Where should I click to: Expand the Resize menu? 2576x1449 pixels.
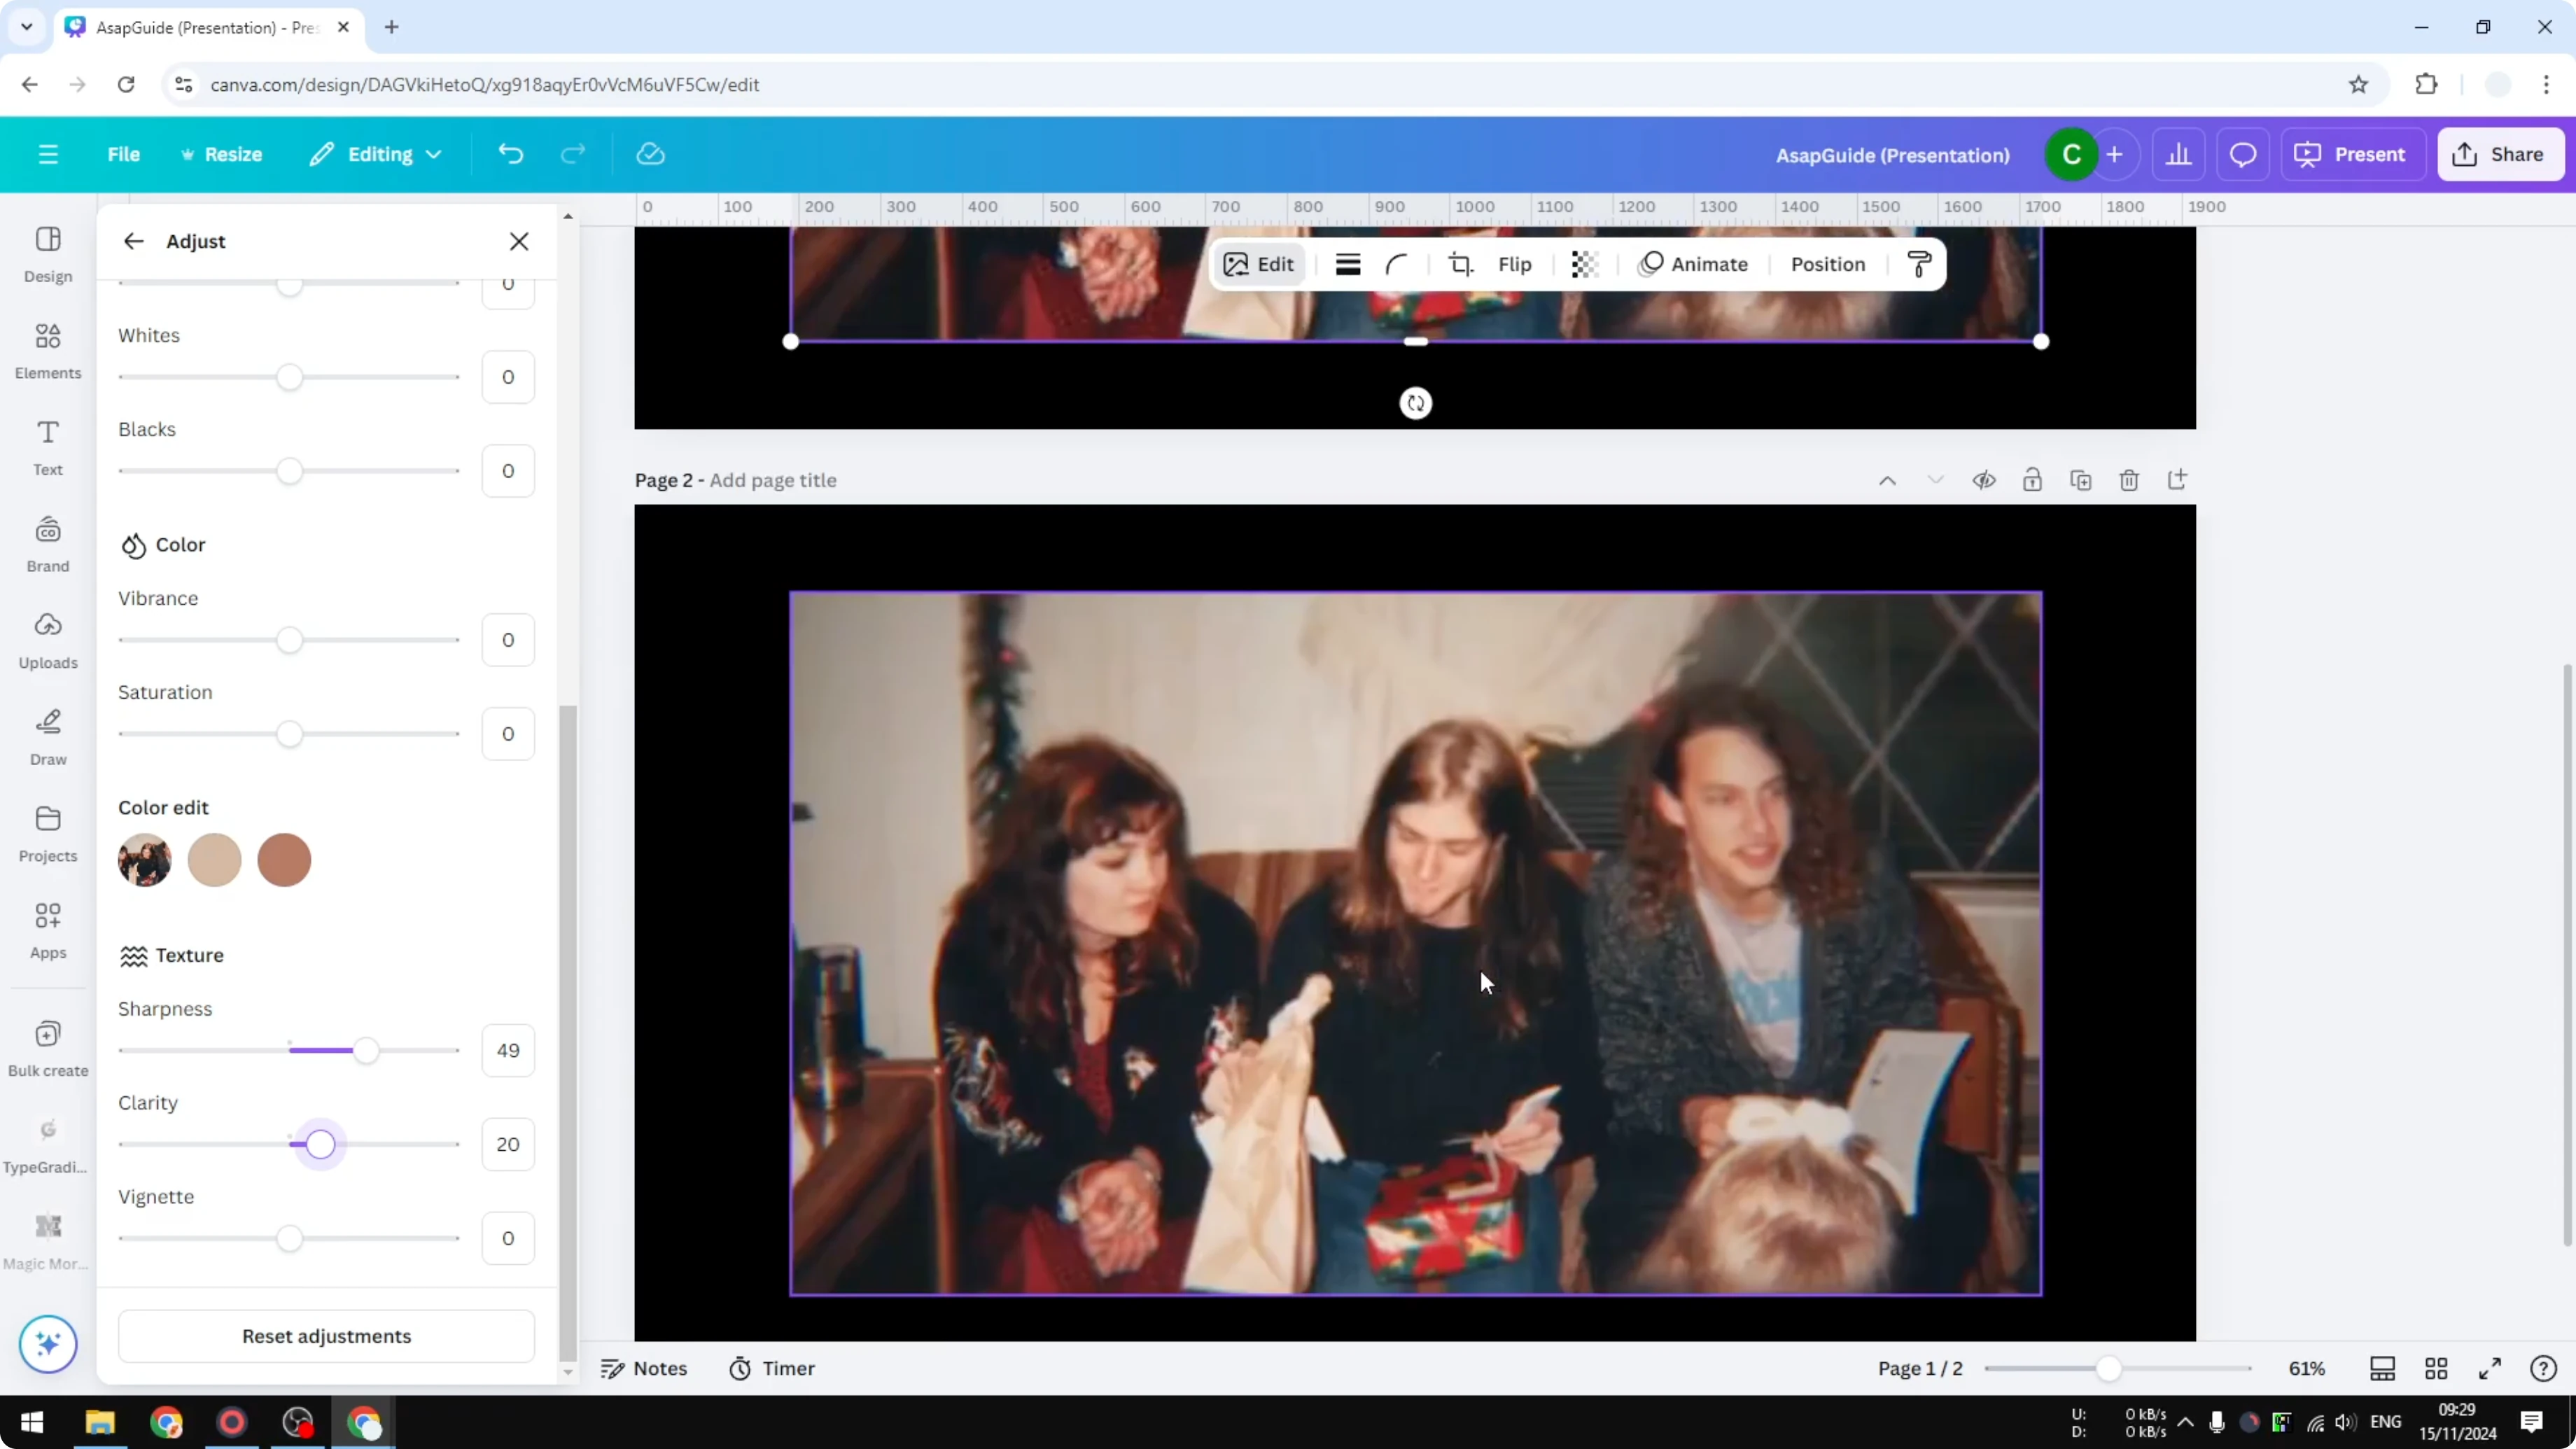(x=222, y=153)
